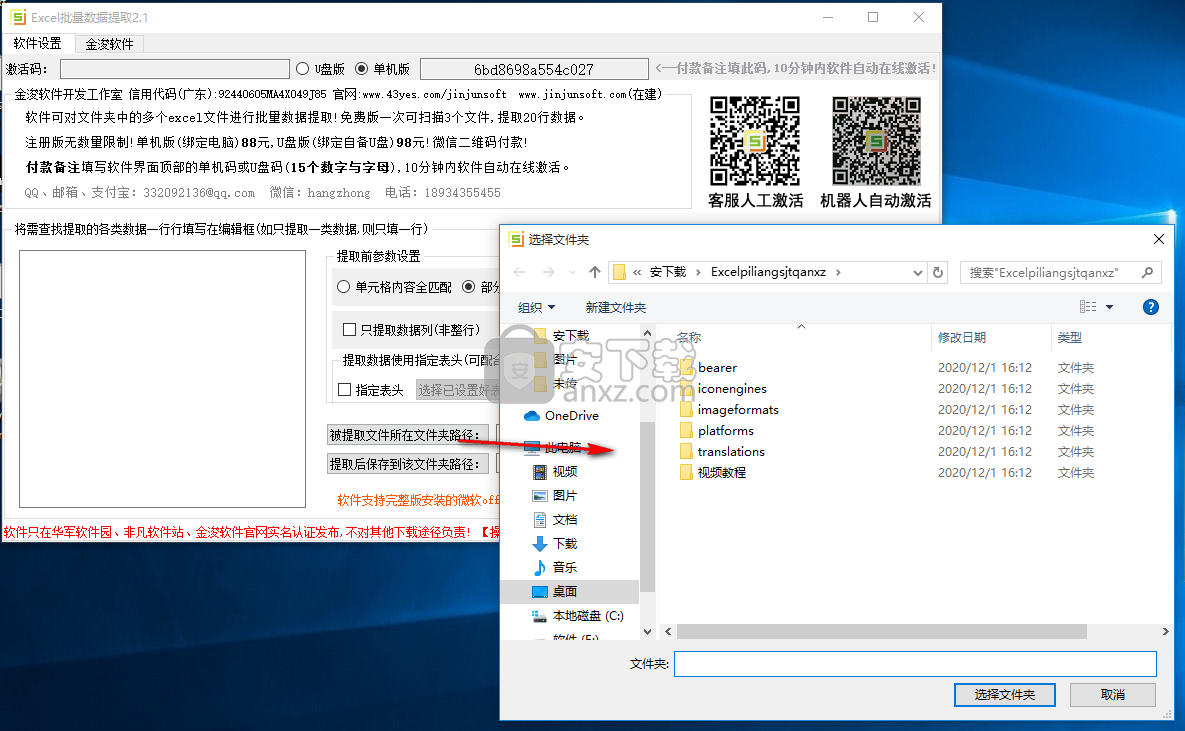Open the 组织 dropdown menu

pos(537,308)
